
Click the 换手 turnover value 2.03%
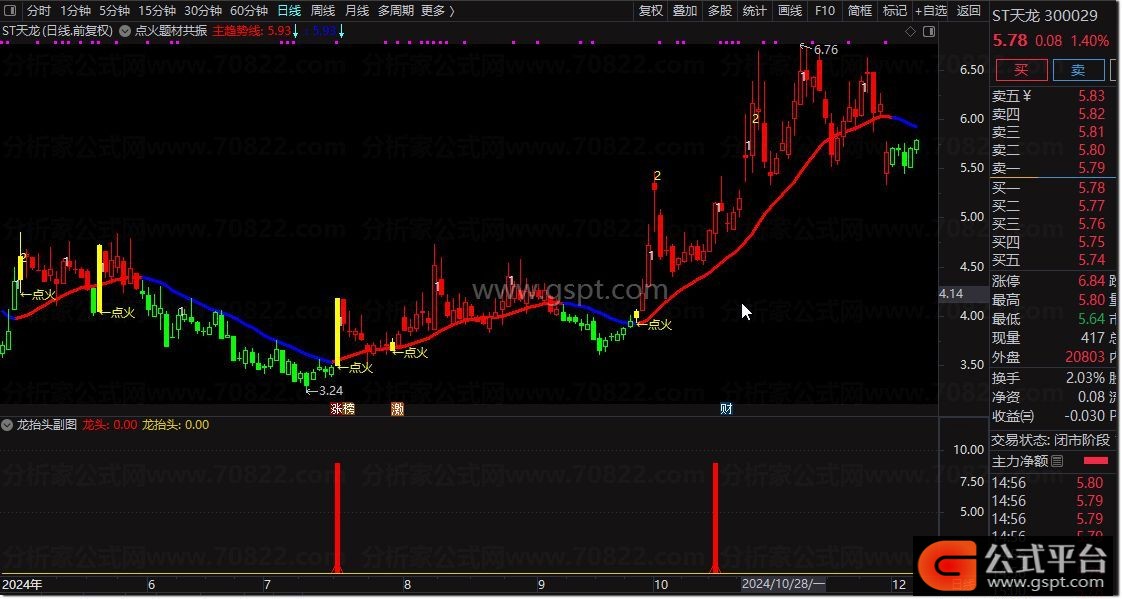pyautogui.click(x=1086, y=378)
